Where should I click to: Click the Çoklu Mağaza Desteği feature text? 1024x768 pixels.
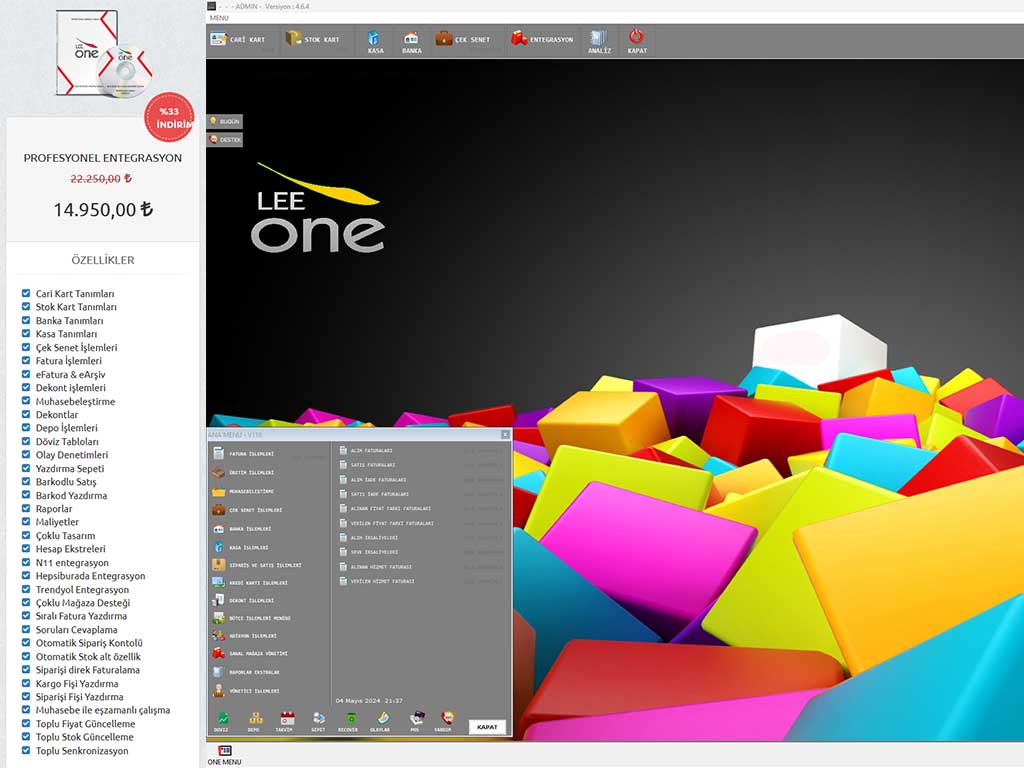click(83, 603)
